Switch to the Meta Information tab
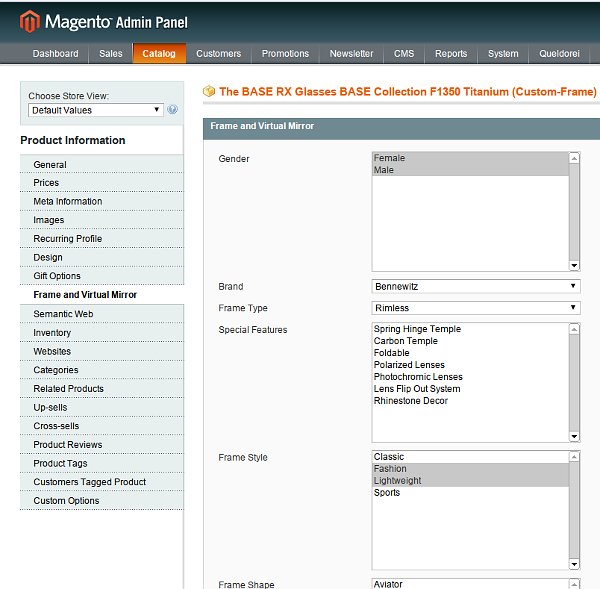 click(x=102, y=201)
